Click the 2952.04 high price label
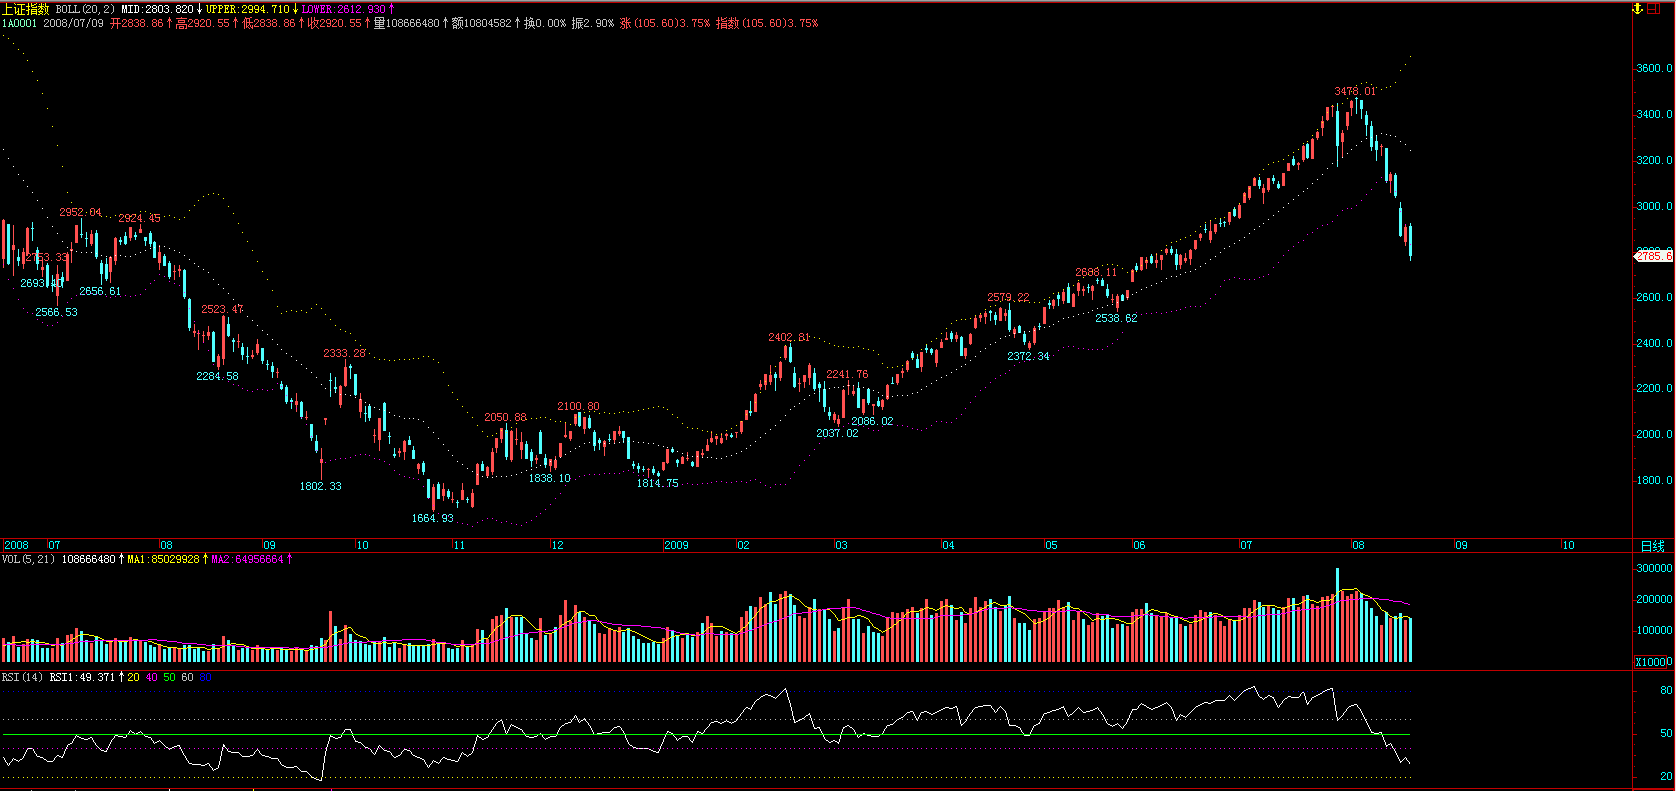This screenshot has width=1677, height=791. 80,213
